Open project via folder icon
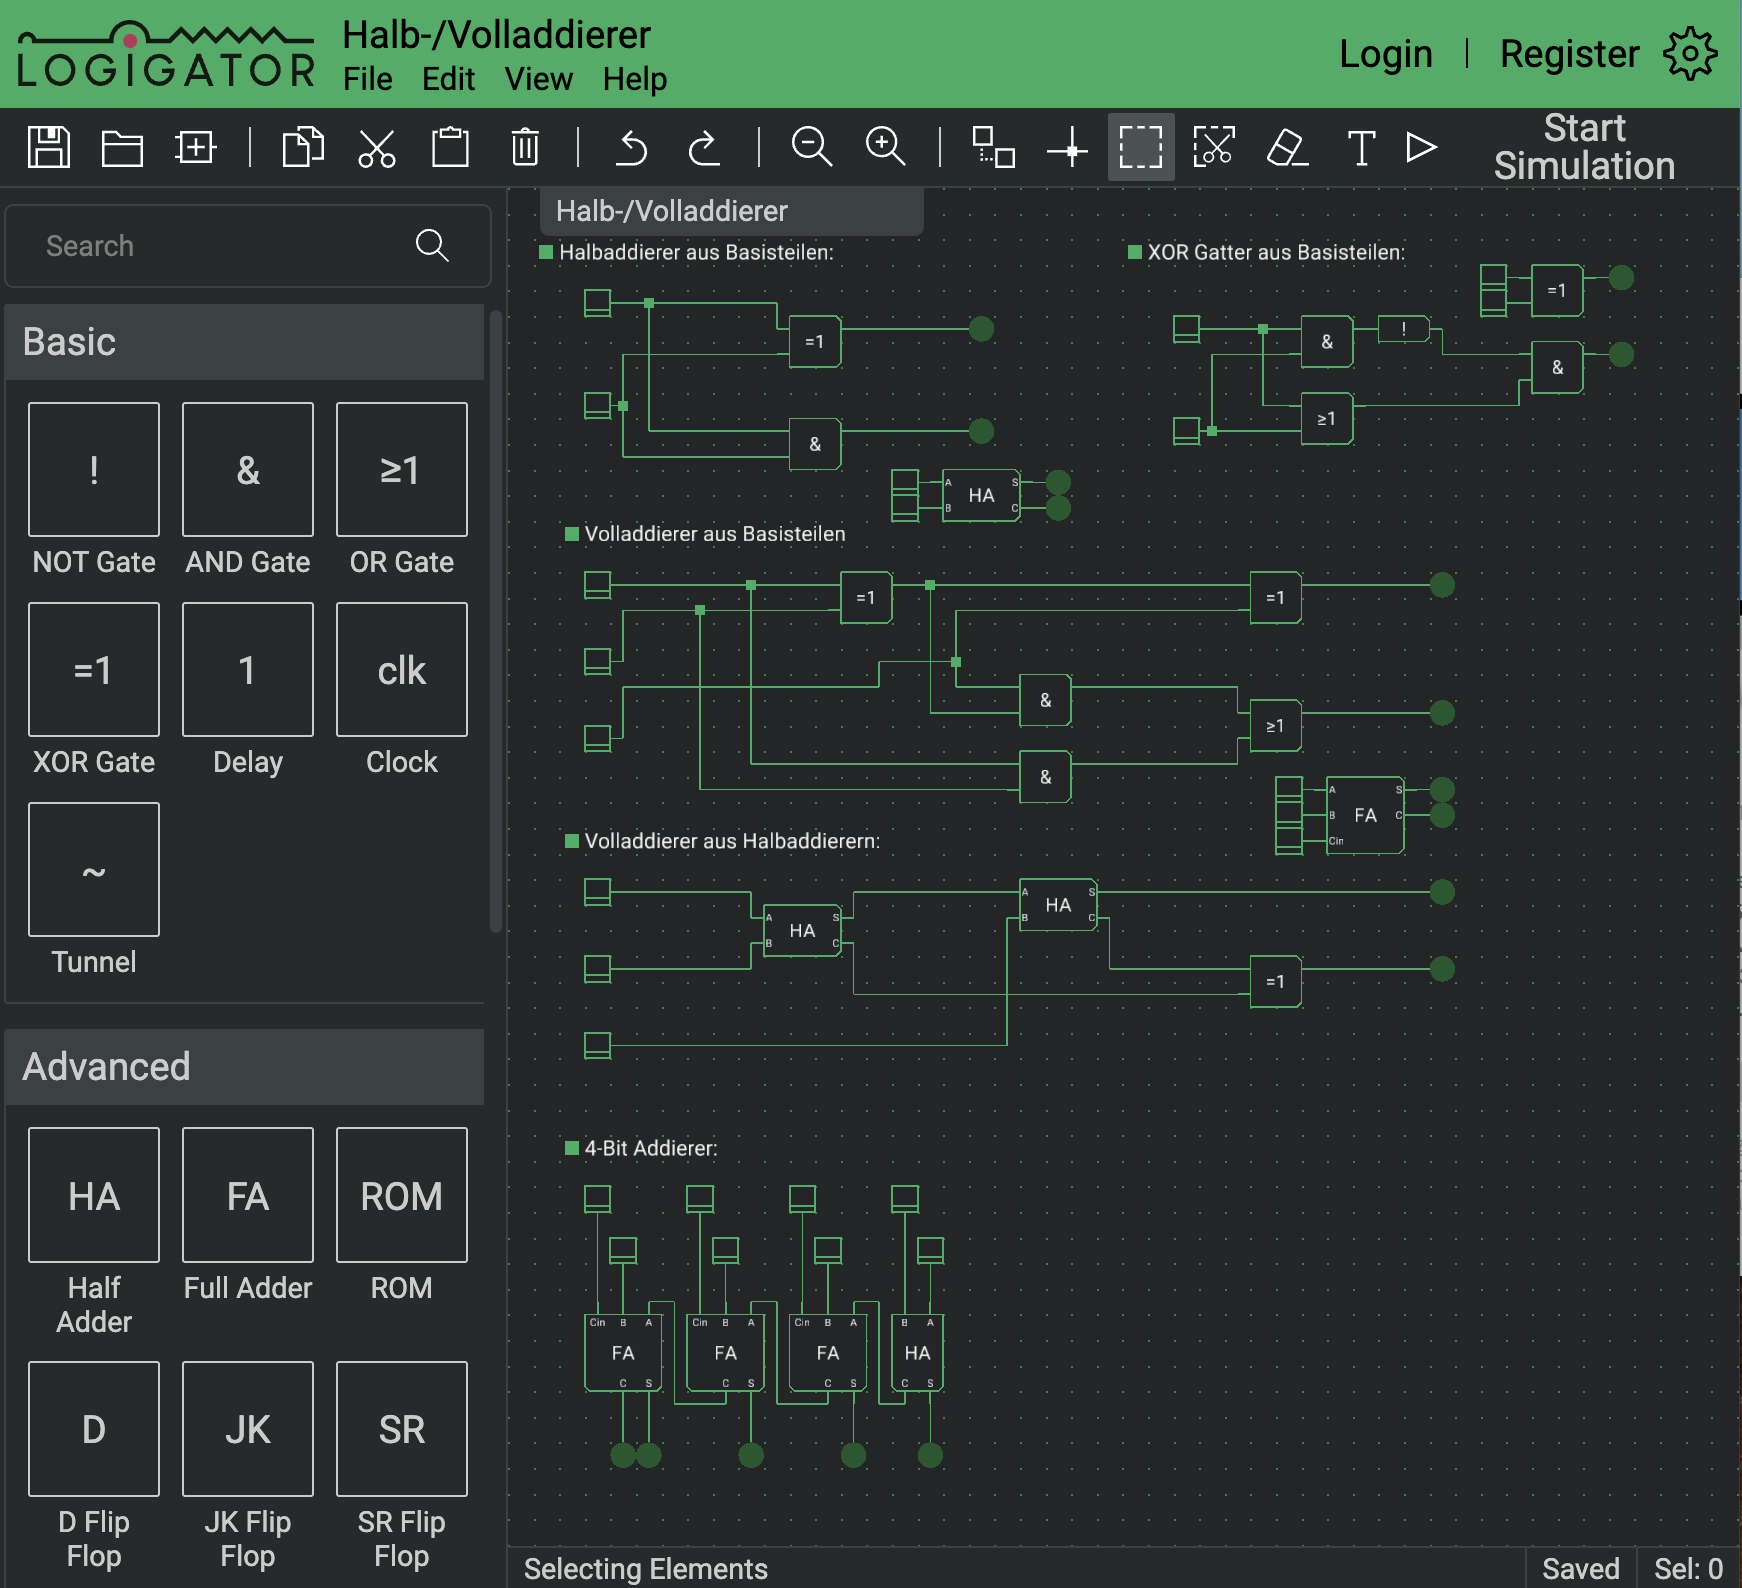 (x=122, y=147)
